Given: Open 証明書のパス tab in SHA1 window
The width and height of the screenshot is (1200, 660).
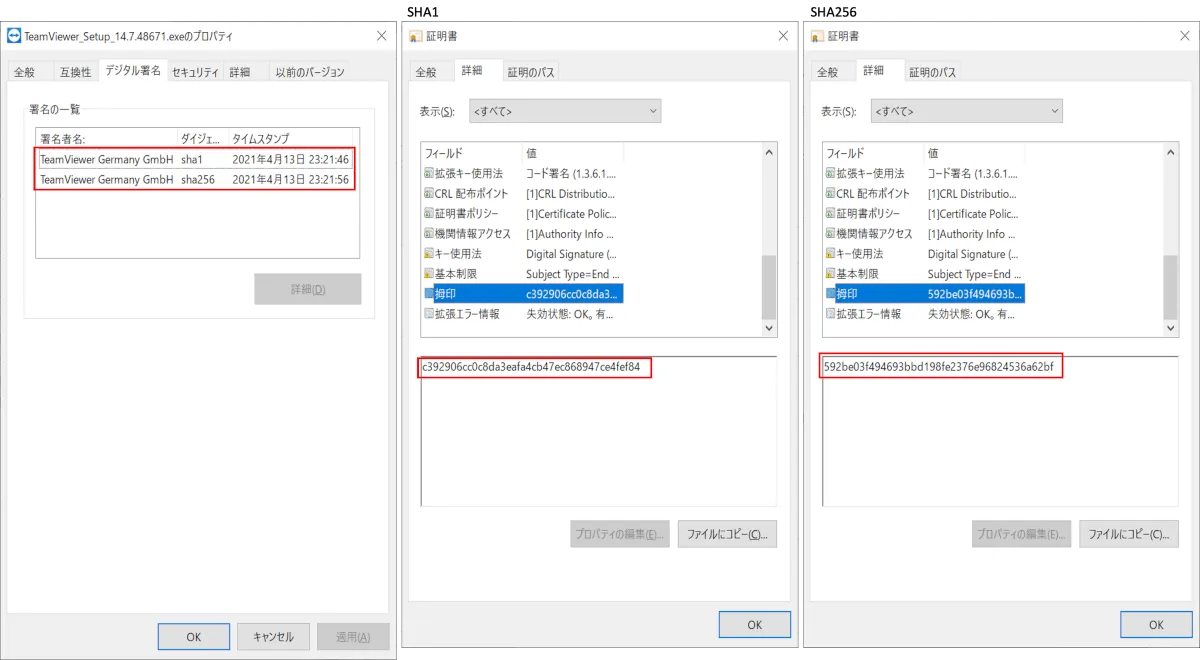Looking at the screenshot, I should pyautogui.click(x=531, y=72).
